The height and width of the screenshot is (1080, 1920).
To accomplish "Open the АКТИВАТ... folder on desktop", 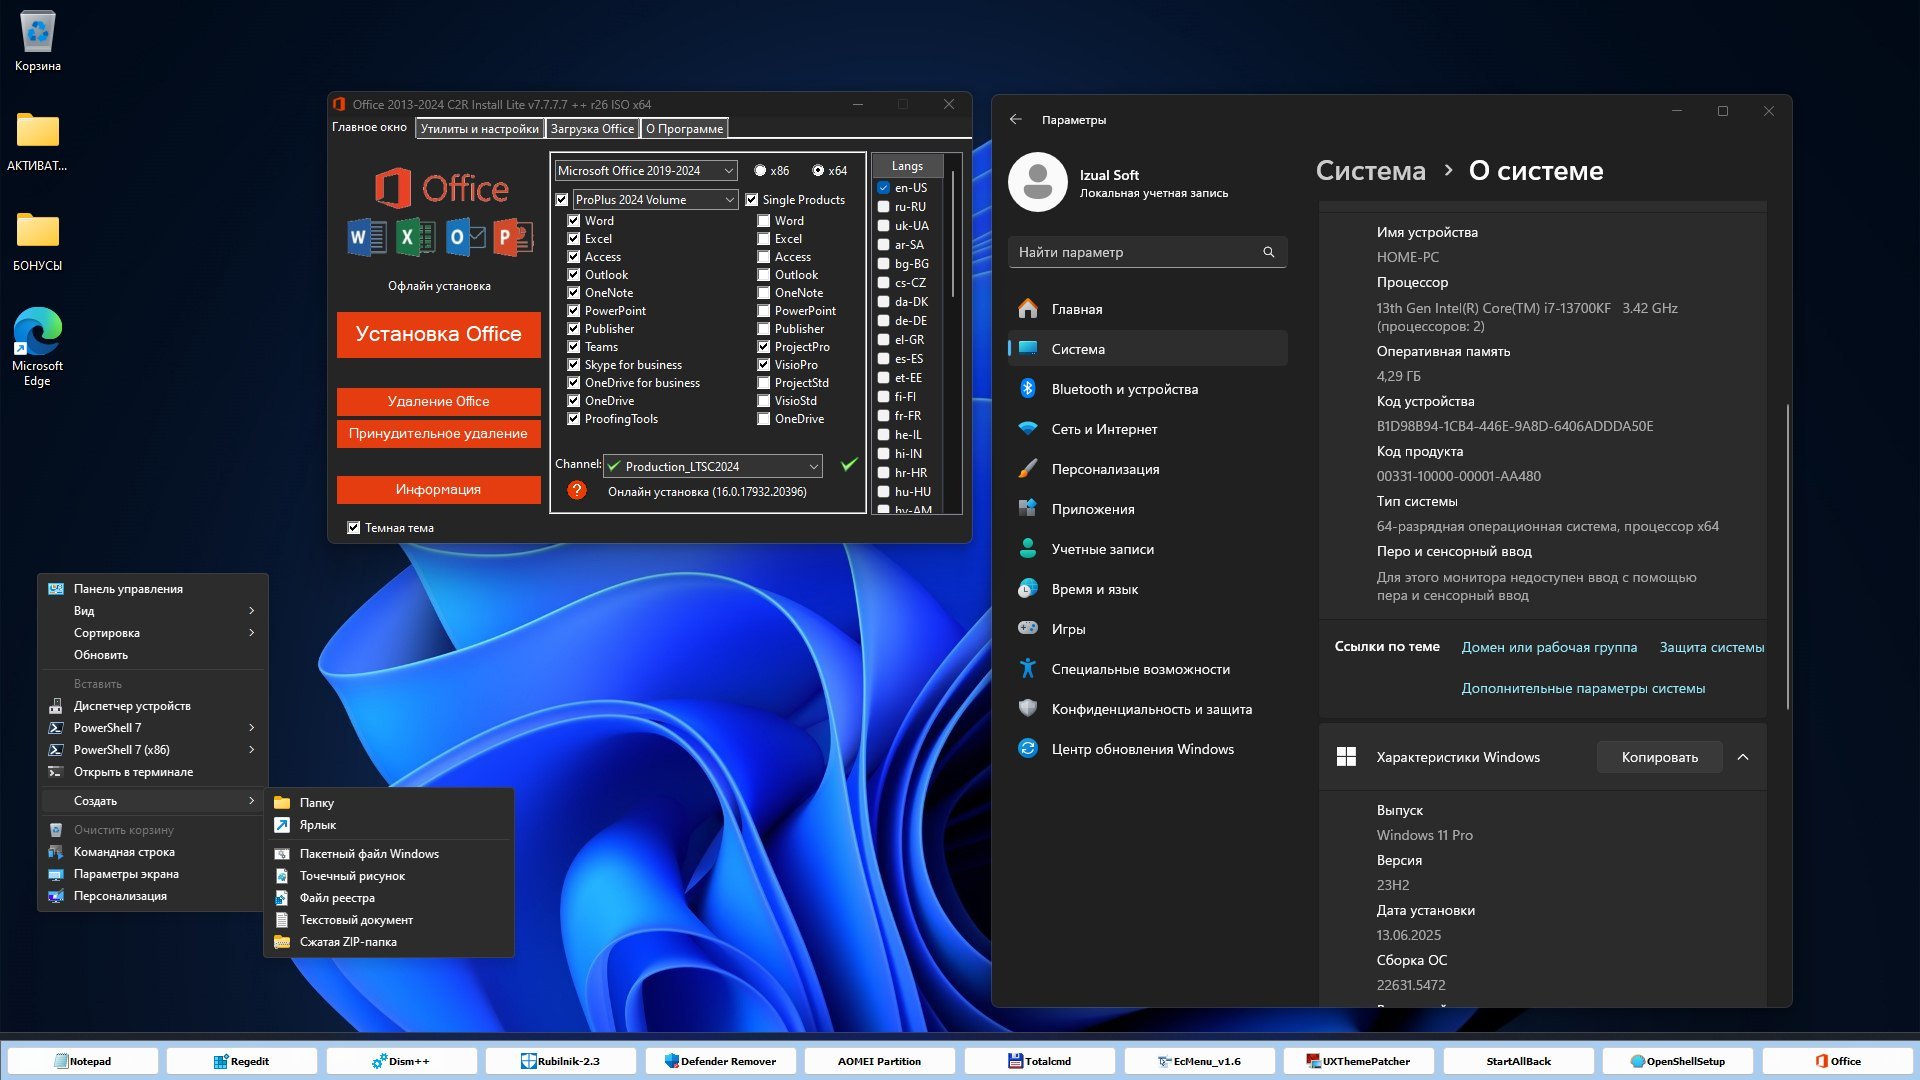I will 37,141.
